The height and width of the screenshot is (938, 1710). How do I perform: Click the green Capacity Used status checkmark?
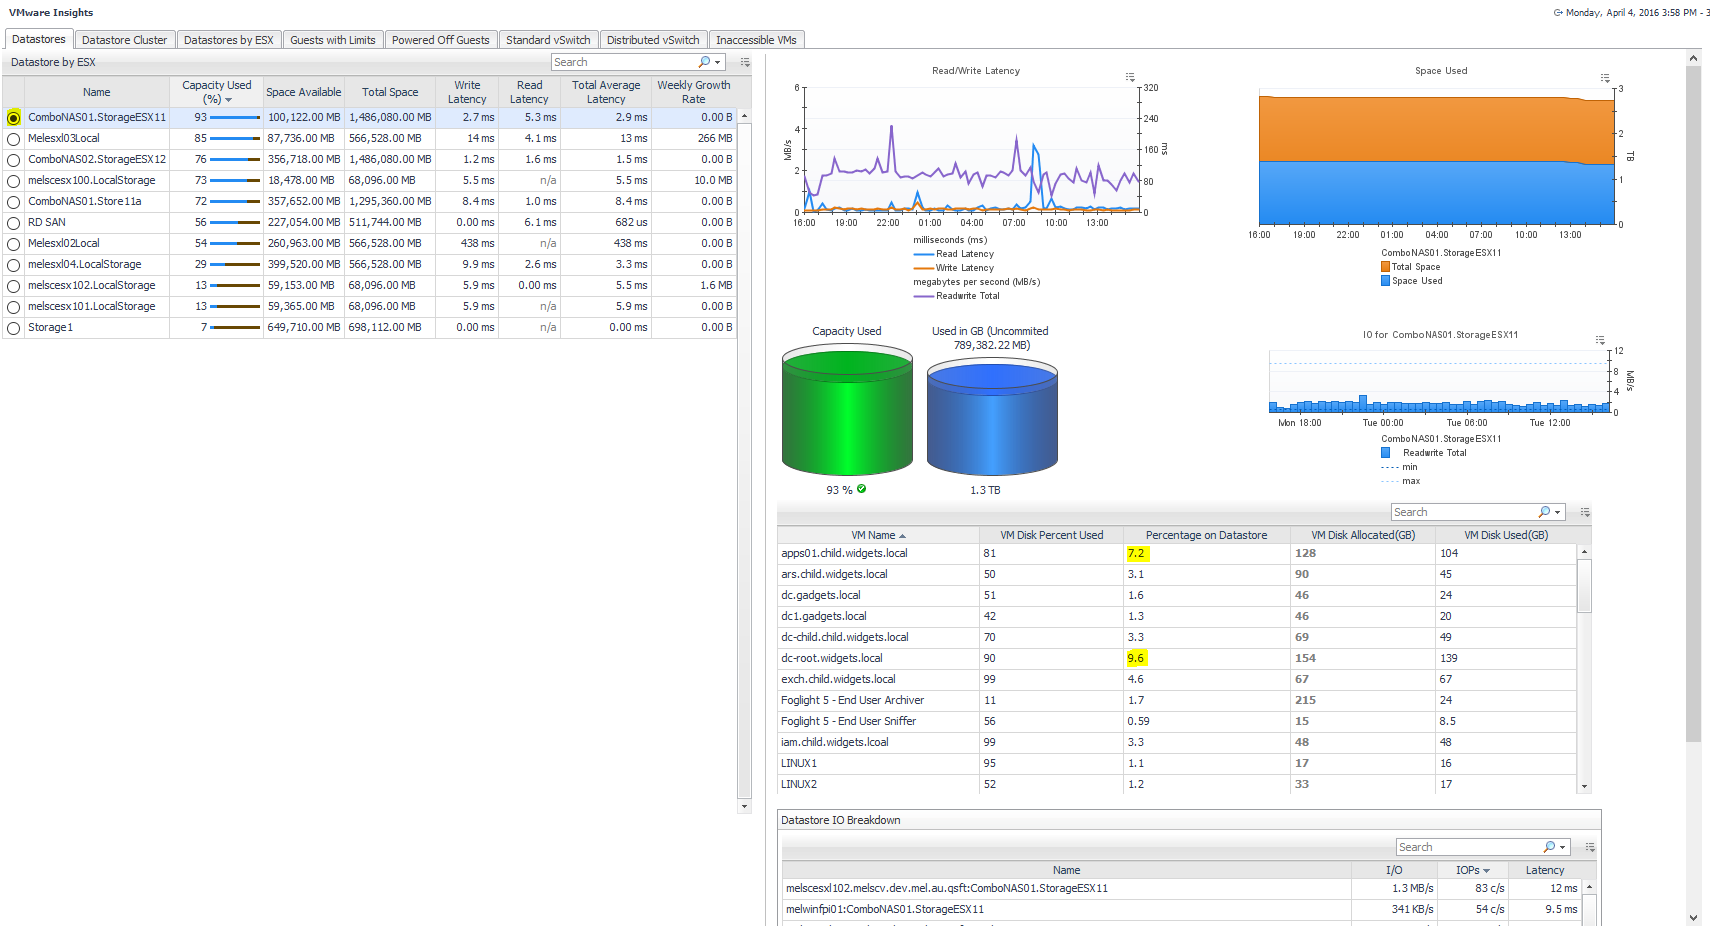coord(861,489)
